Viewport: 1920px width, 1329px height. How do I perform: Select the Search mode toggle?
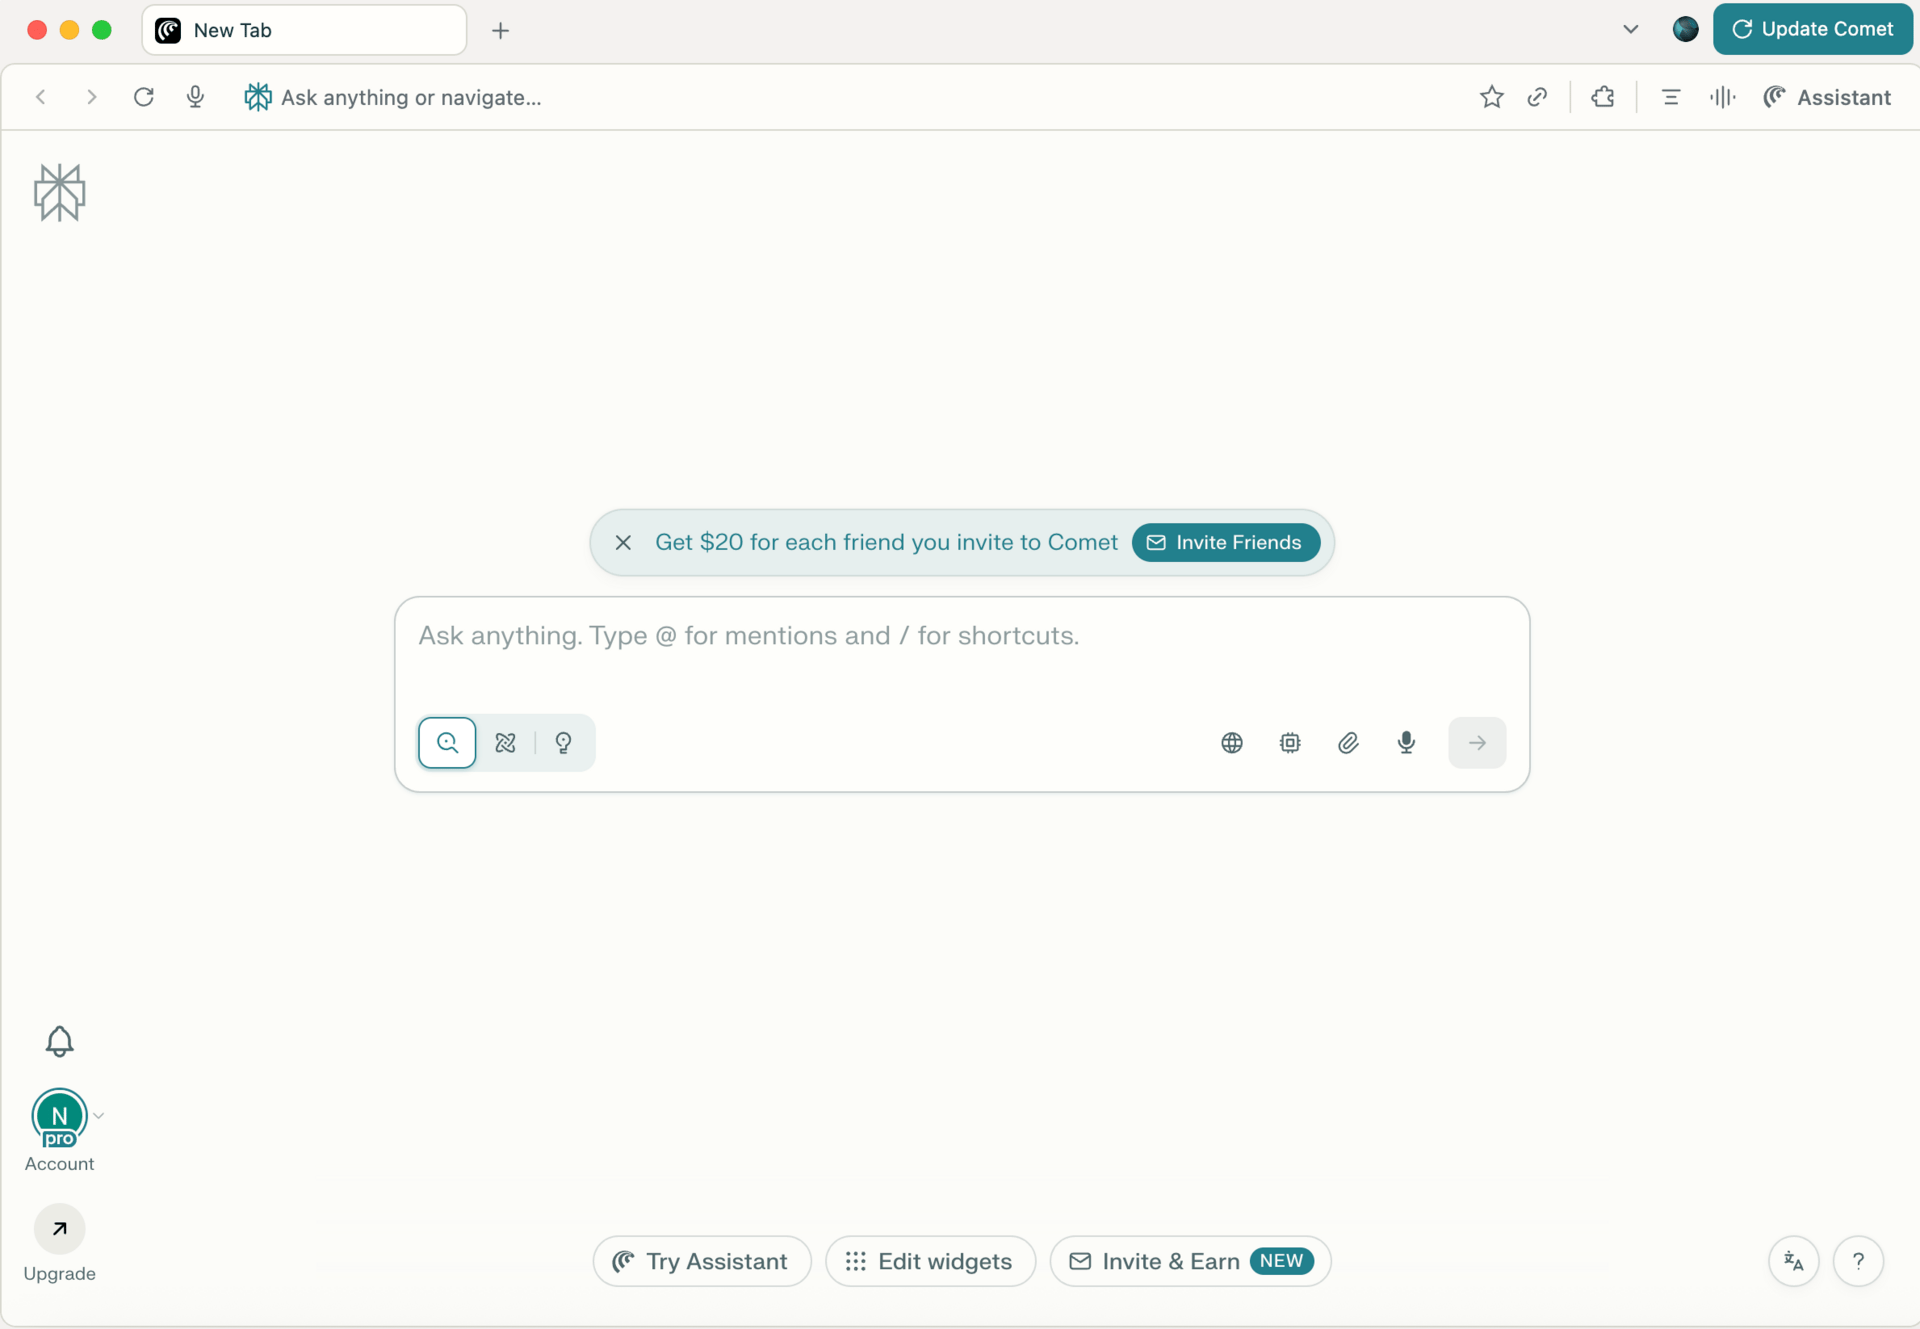point(447,743)
